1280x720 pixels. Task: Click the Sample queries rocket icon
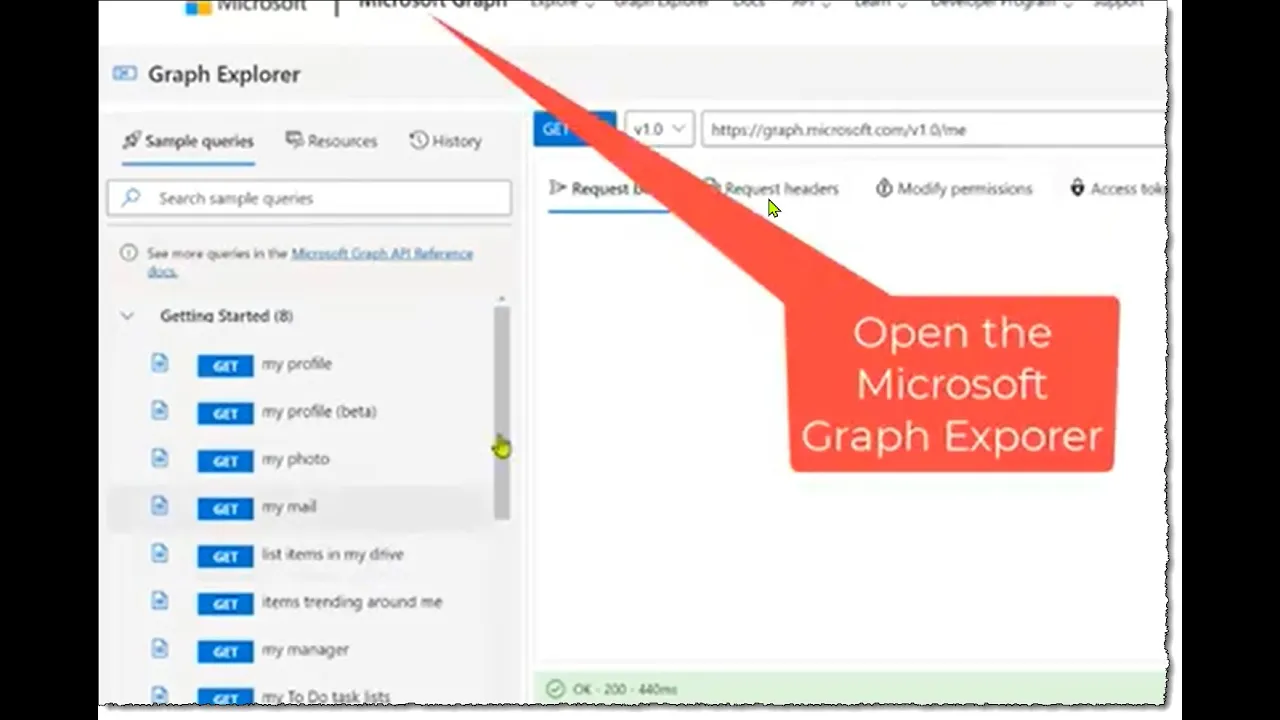click(131, 141)
